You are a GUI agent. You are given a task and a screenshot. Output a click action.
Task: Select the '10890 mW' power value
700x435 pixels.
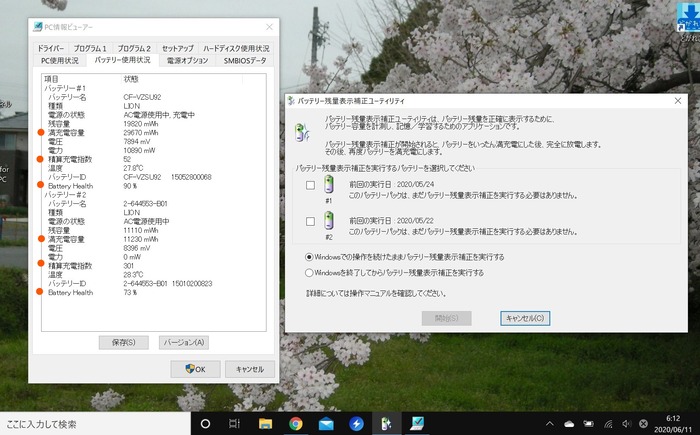click(x=139, y=151)
